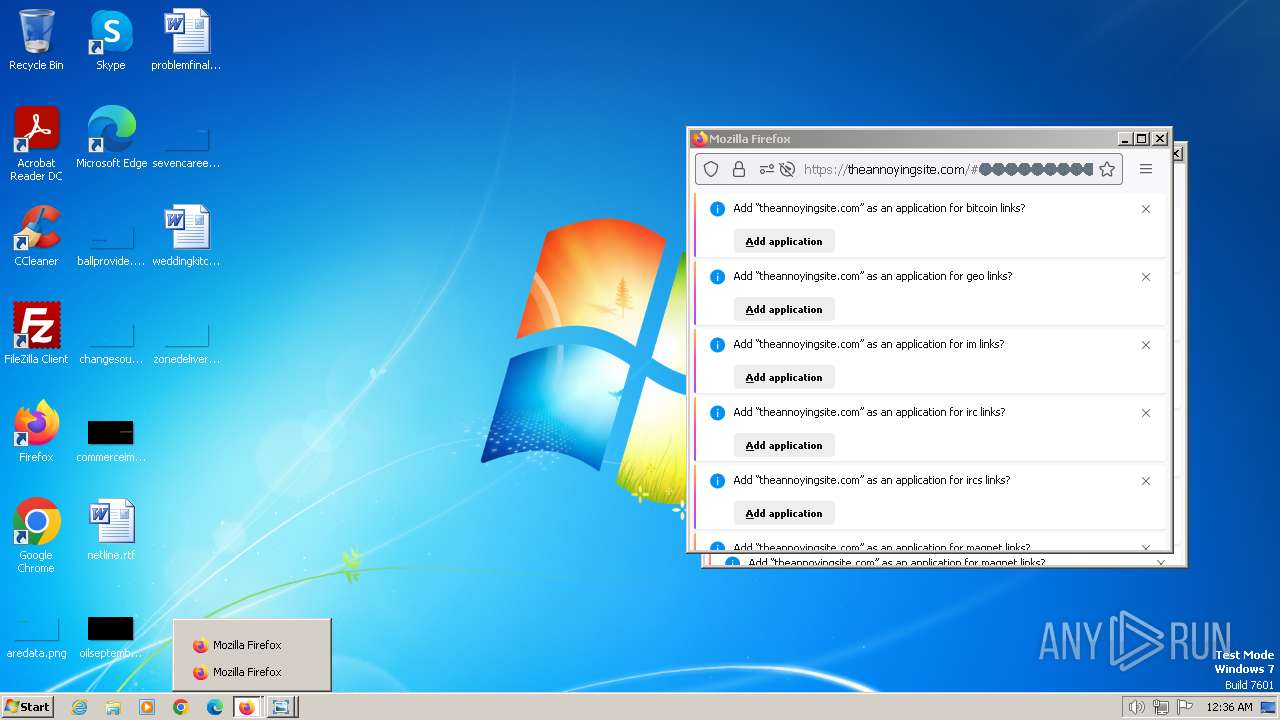
Task: Open Windows Explorer folder from taskbar
Action: click(113, 707)
